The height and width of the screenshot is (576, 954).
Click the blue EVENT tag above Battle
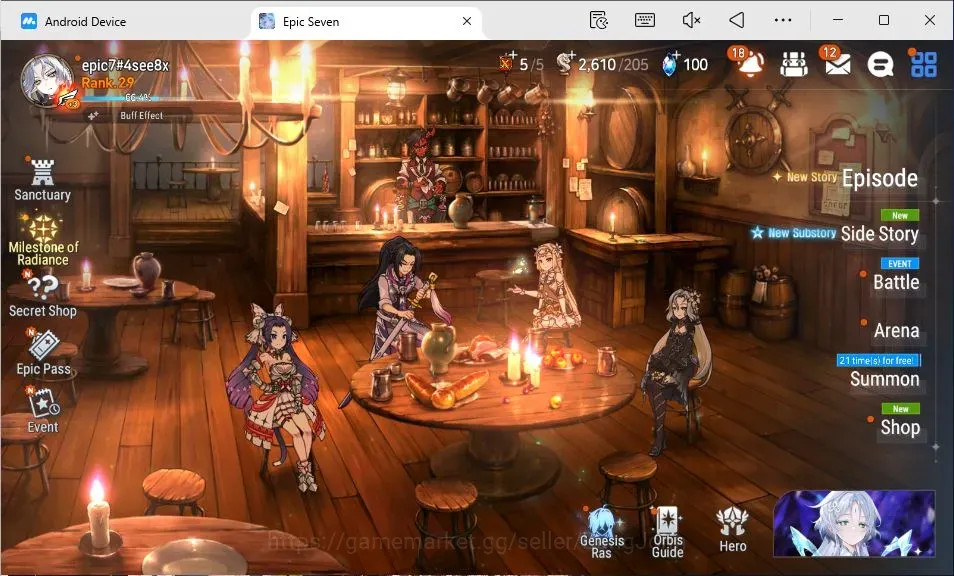click(x=900, y=263)
